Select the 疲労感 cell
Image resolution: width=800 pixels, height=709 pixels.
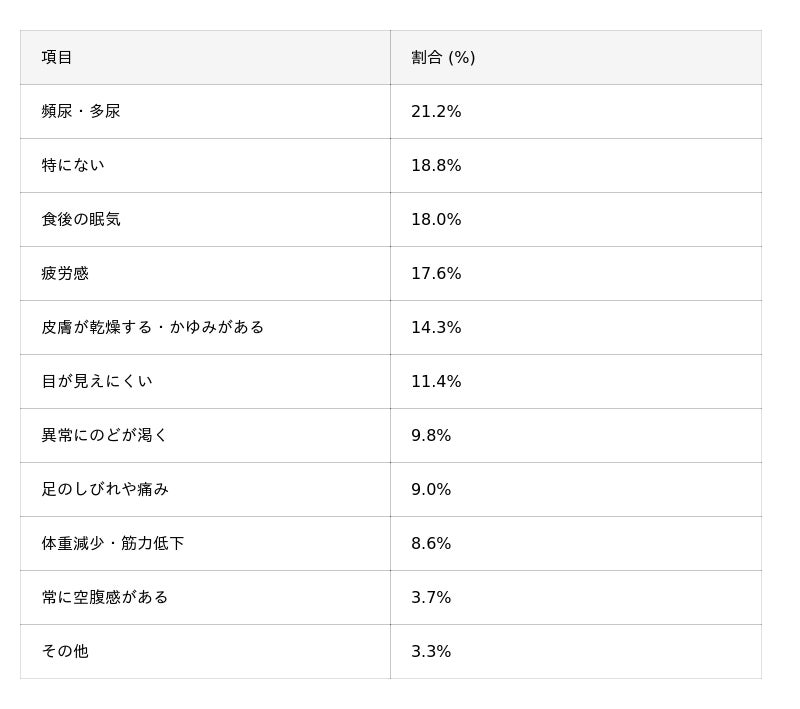(65, 274)
